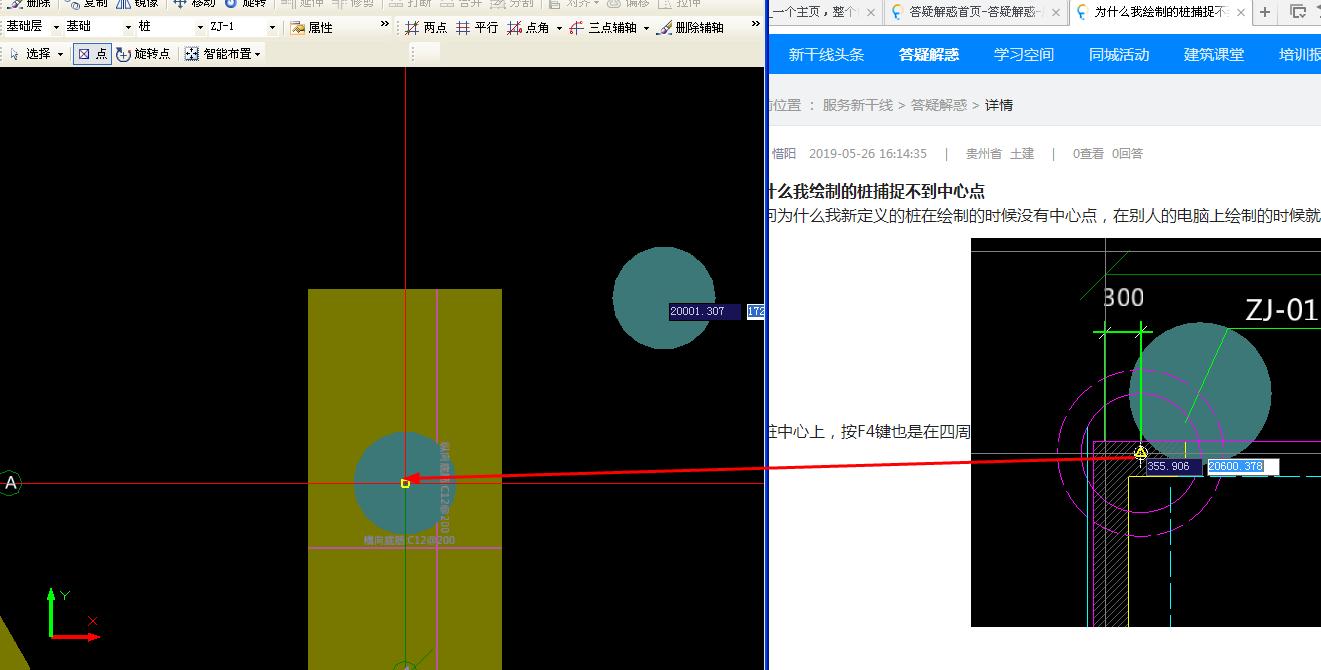Click the tab restore icon beside the plus button

click(x=1298, y=12)
